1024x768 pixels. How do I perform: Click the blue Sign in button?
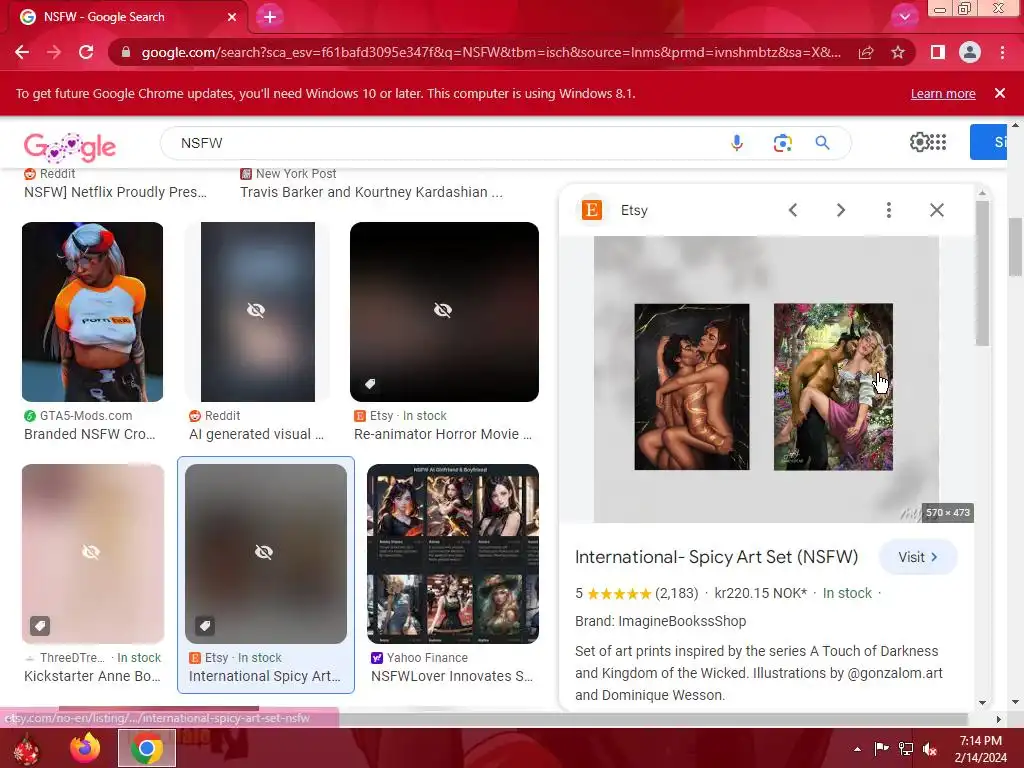(989, 142)
